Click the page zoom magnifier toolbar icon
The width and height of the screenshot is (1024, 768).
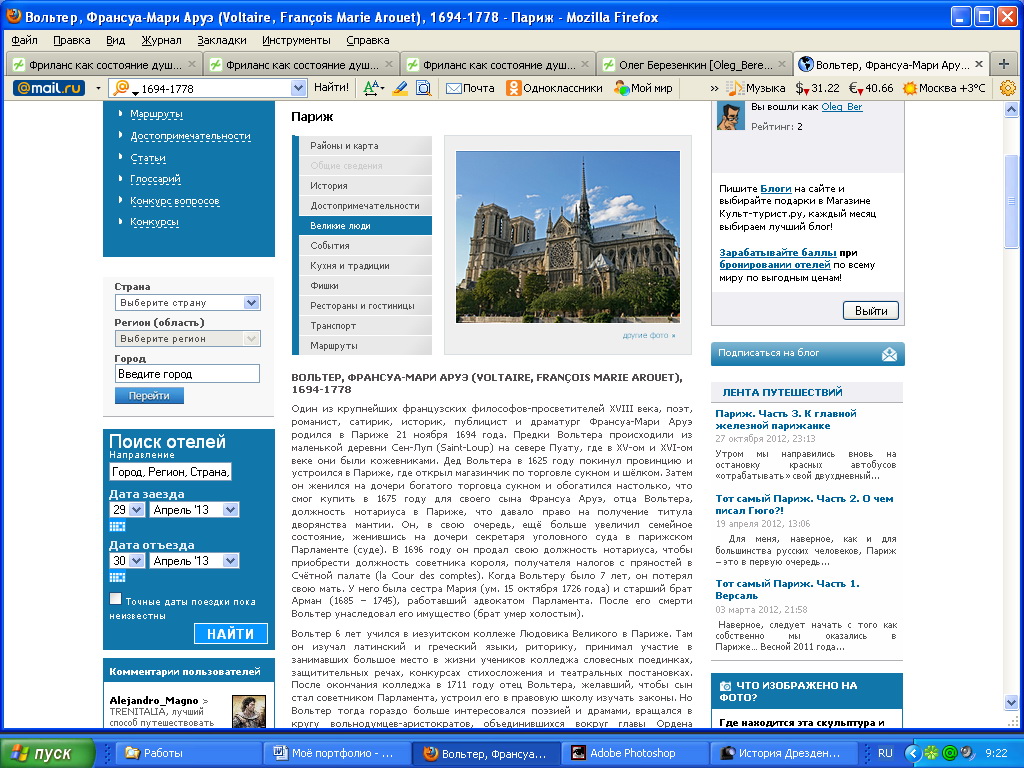[424, 88]
